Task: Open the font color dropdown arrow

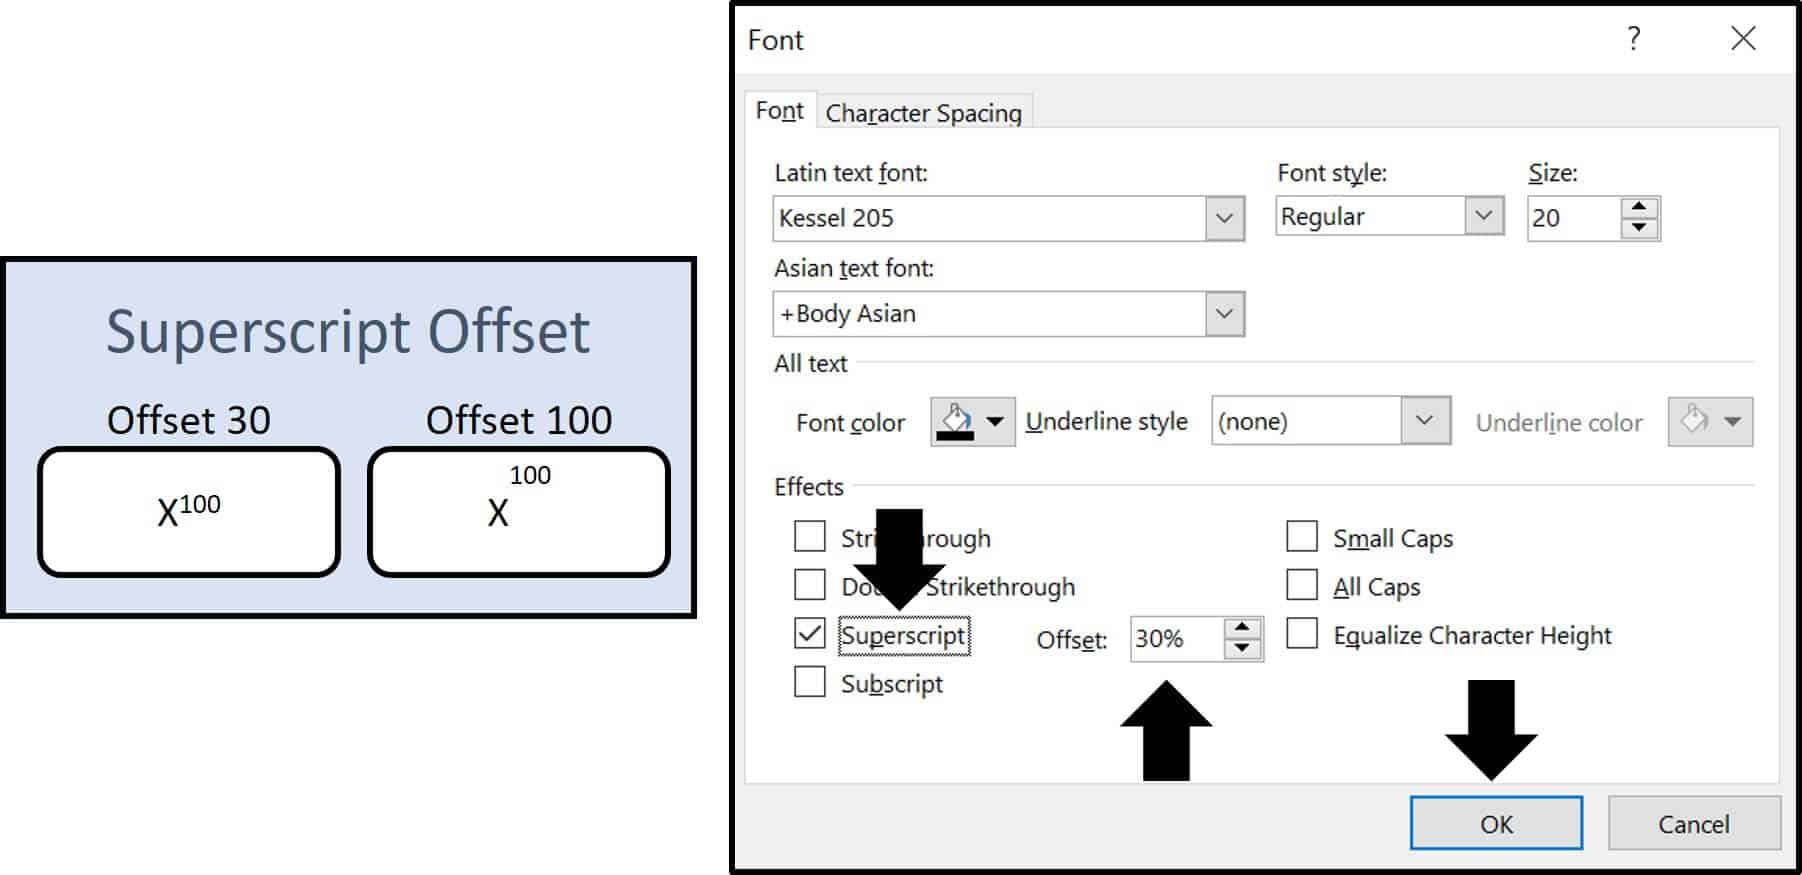Action: click(x=995, y=421)
